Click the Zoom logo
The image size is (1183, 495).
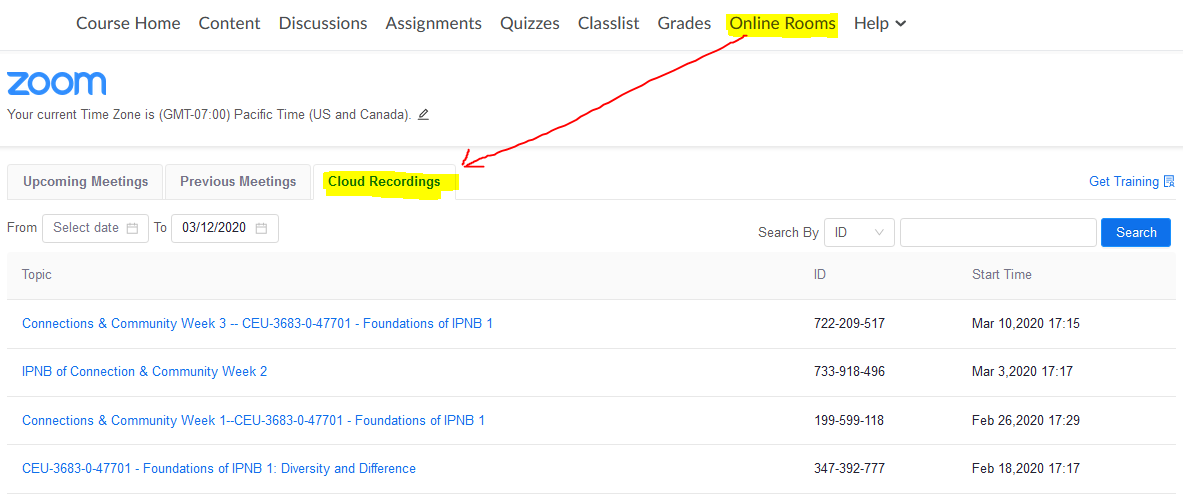pos(56,84)
